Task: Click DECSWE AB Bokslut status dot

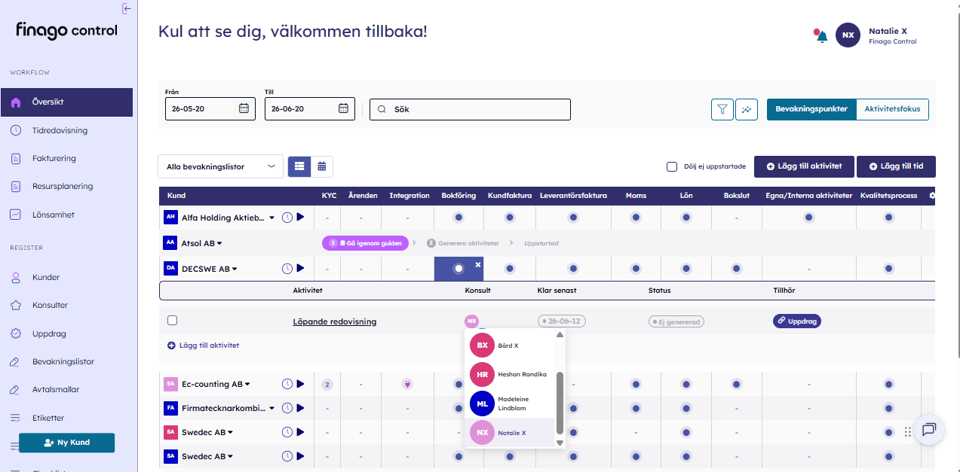Action: tap(735, 268)
